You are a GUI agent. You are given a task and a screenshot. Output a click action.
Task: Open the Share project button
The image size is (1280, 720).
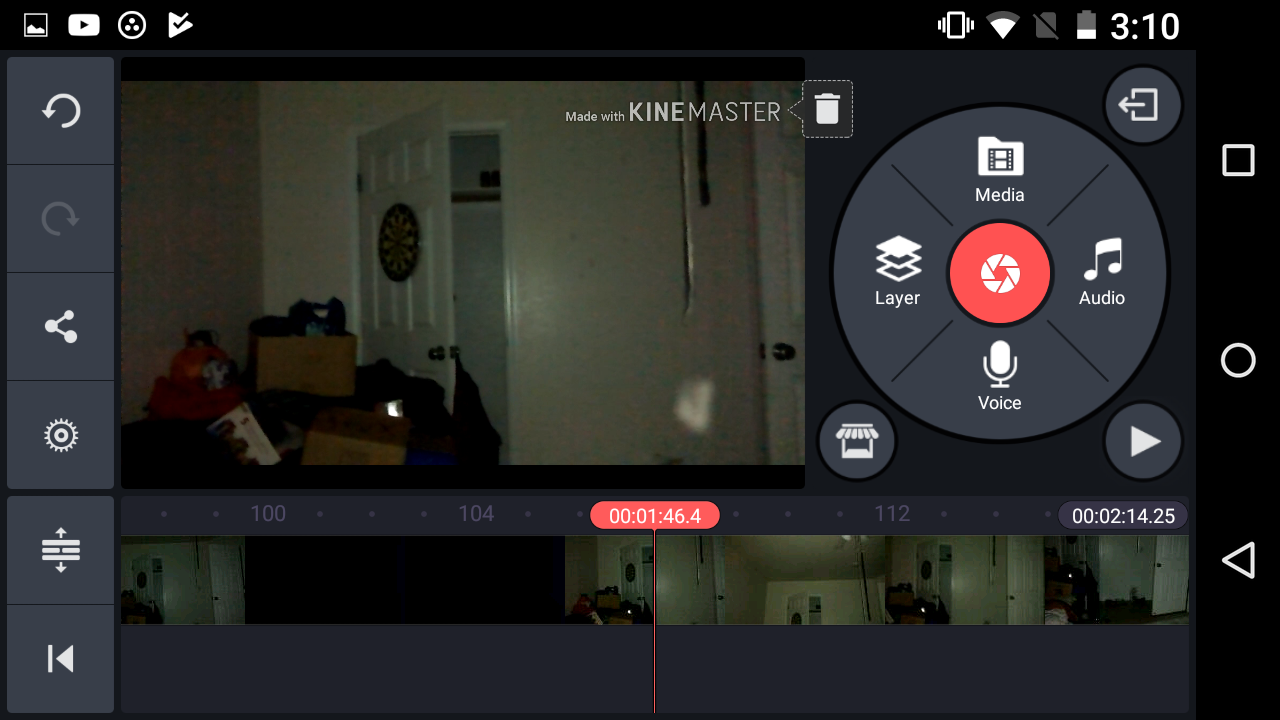tap(60, 327)
